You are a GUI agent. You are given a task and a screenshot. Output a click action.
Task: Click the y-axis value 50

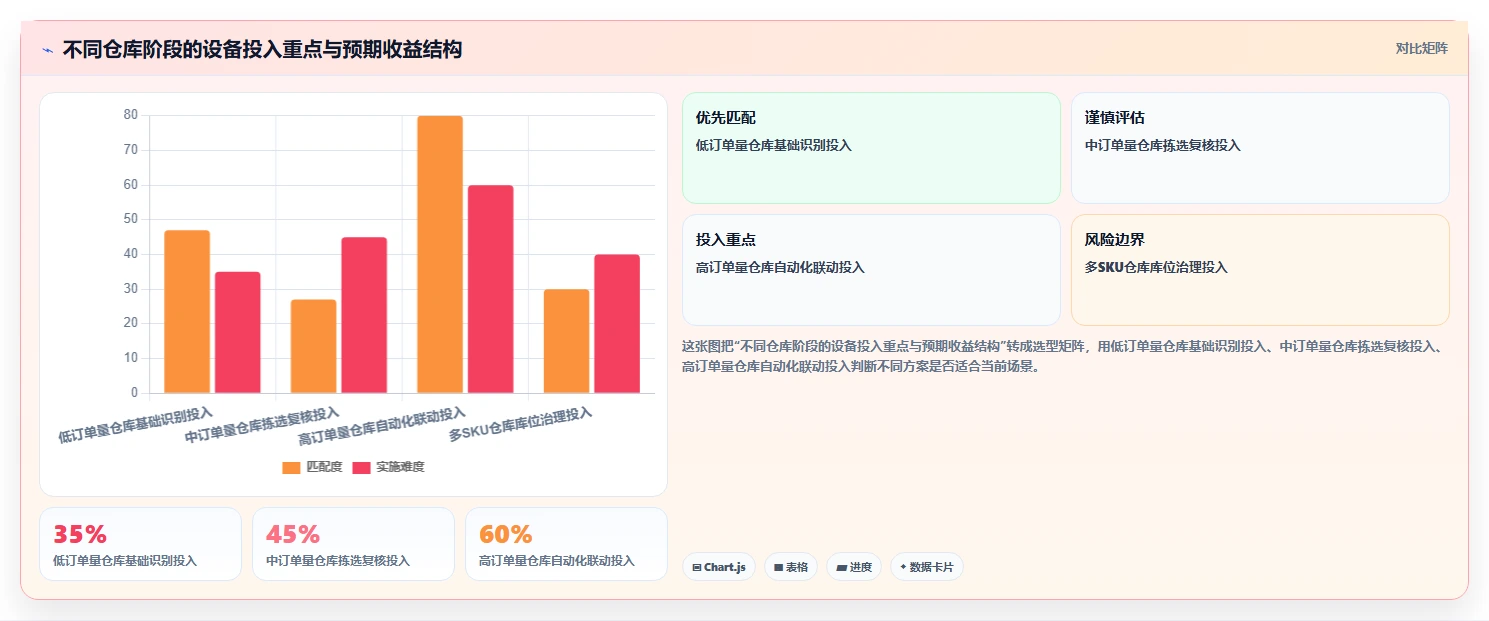(x=130, y=219)
